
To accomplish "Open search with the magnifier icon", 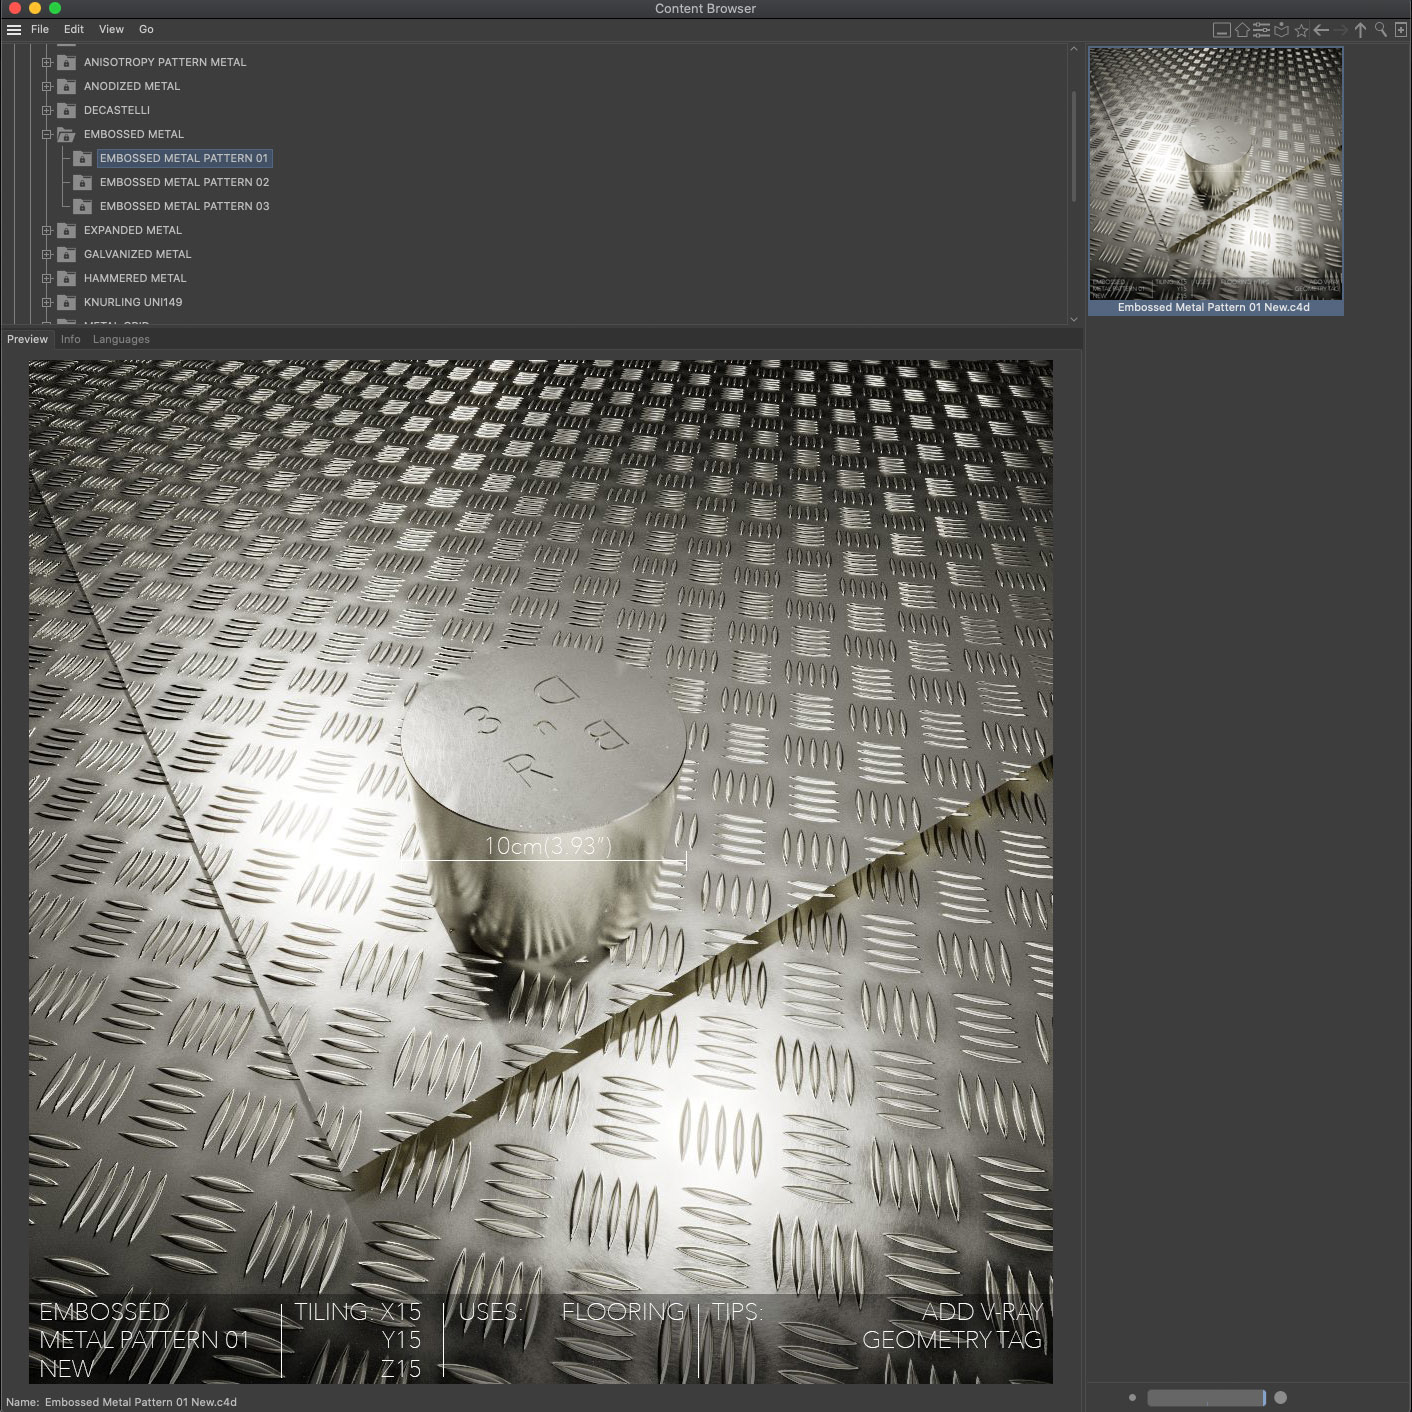I will coord(1381,30).
